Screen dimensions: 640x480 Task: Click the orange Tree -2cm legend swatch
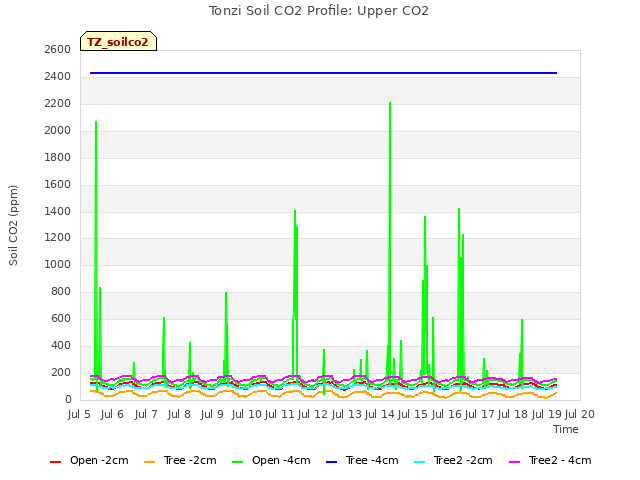point(150,462)
